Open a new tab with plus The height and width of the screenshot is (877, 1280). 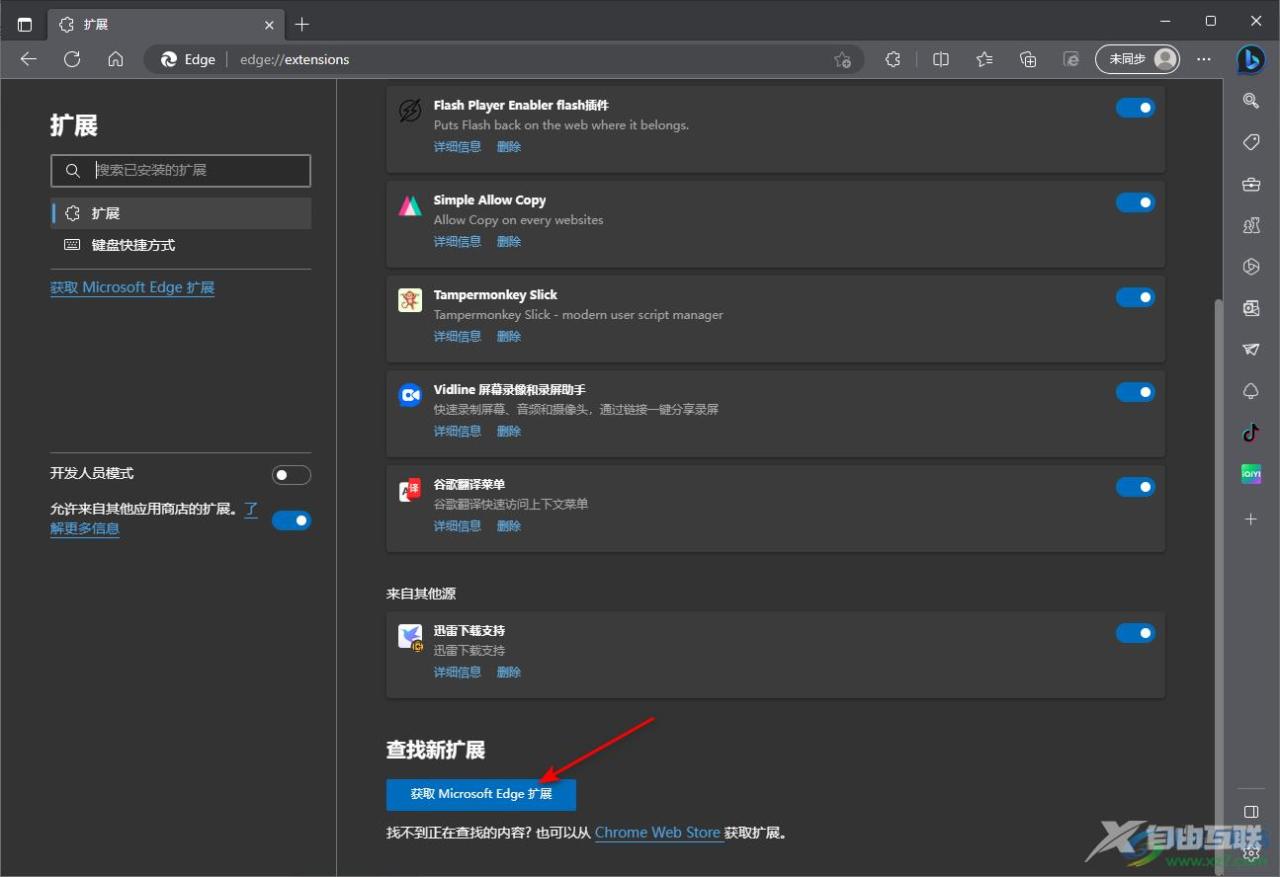click(x=302, y=24)
